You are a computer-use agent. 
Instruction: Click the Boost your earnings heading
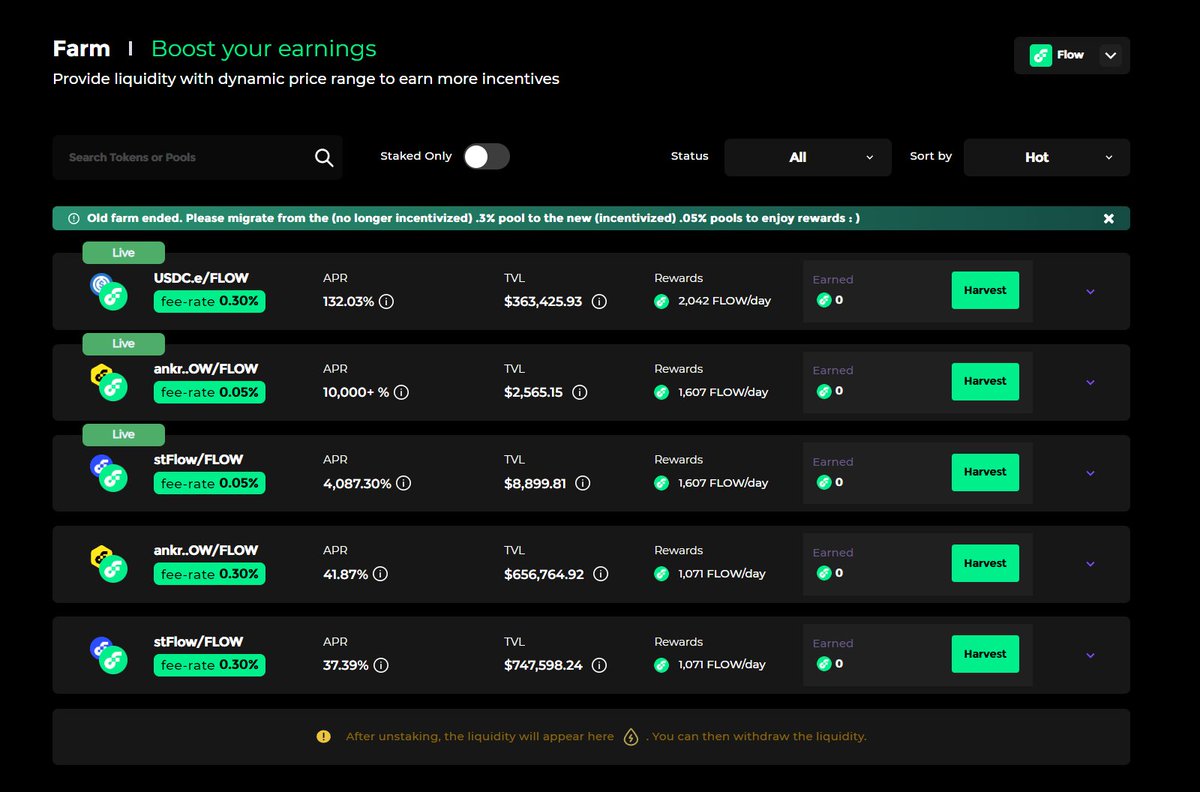pos(264,49)
